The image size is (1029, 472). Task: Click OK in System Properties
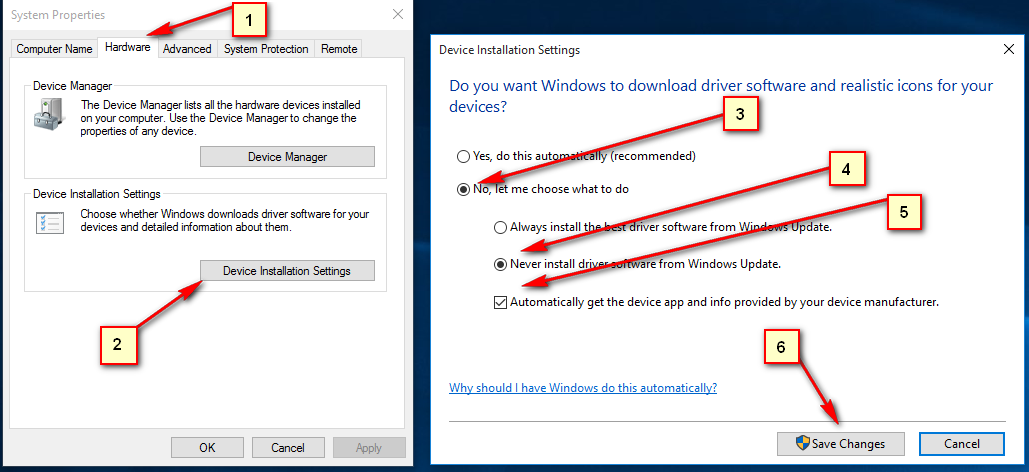pyautogui.click(x=207, y=448)
